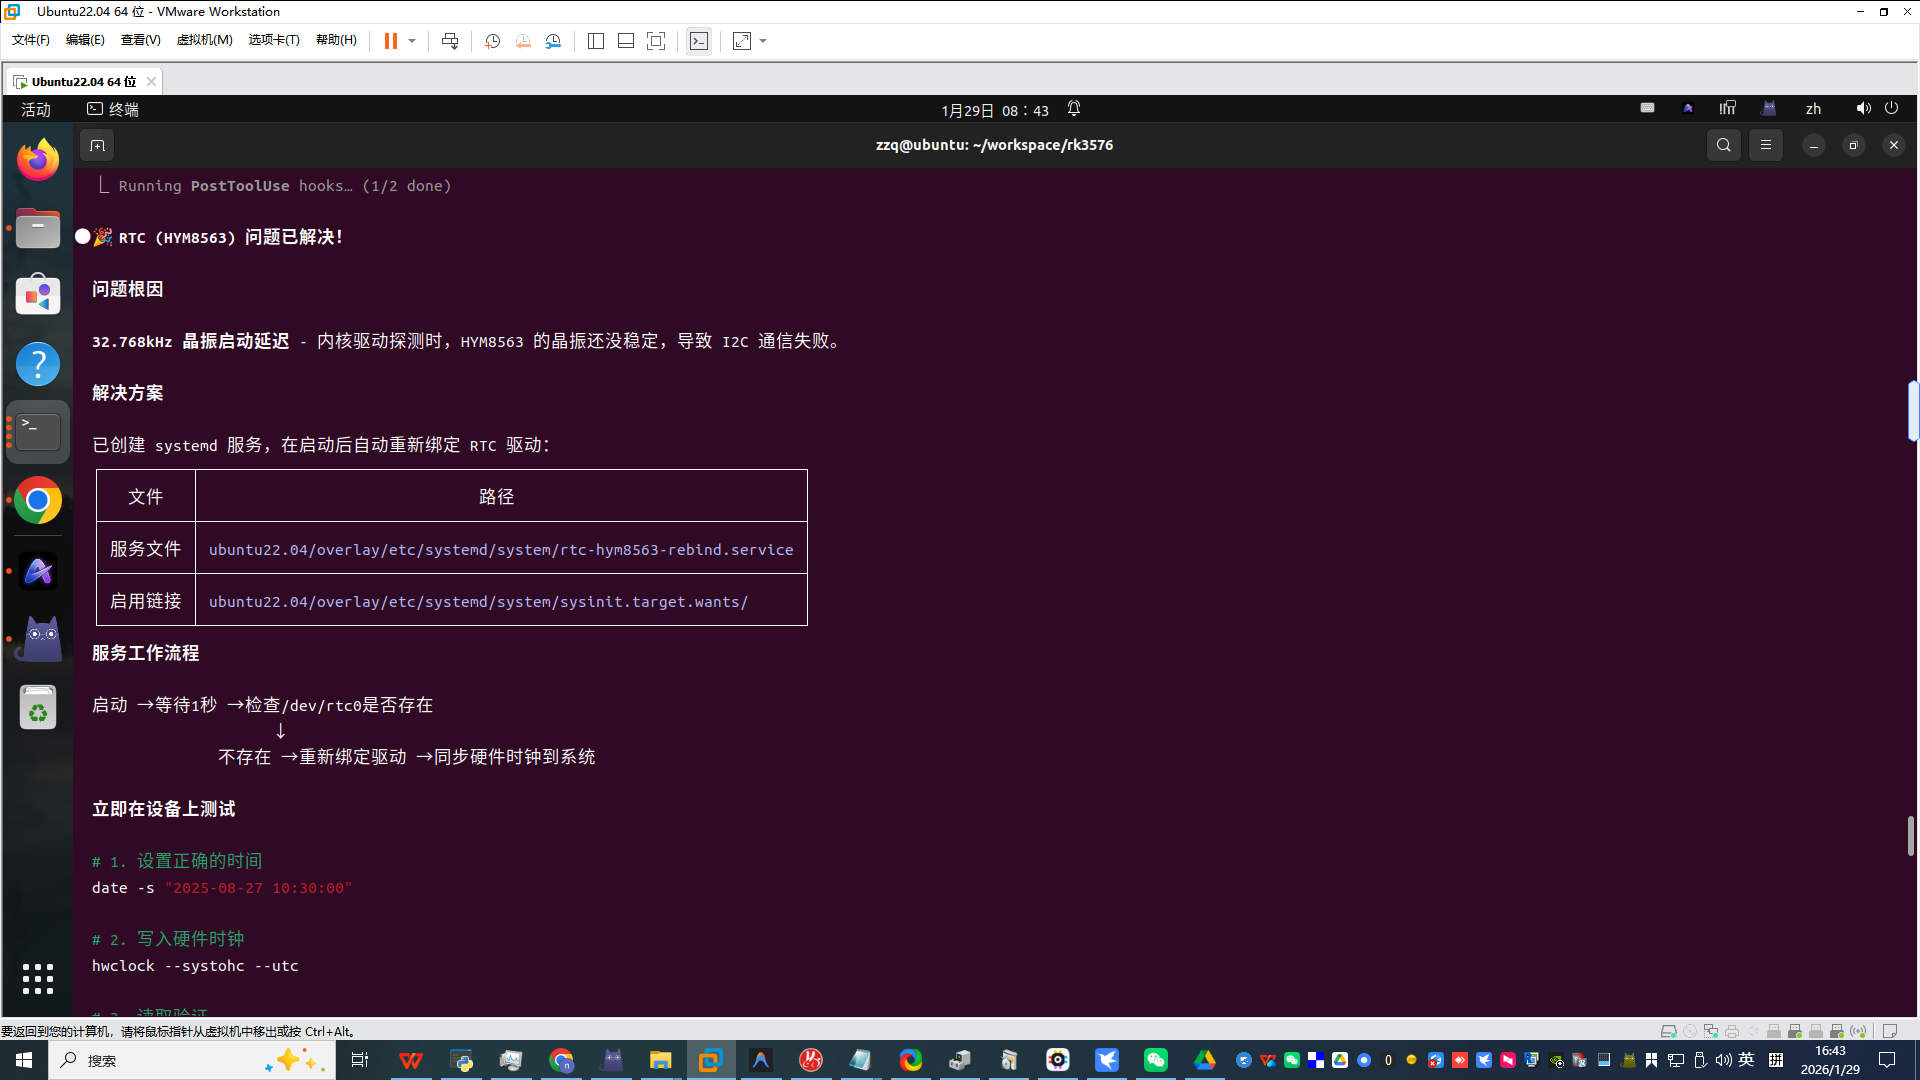Viewport: 1920px width, 1080px height.
Task: Click the enter full screen mode icon
Action: click(656, 41)
